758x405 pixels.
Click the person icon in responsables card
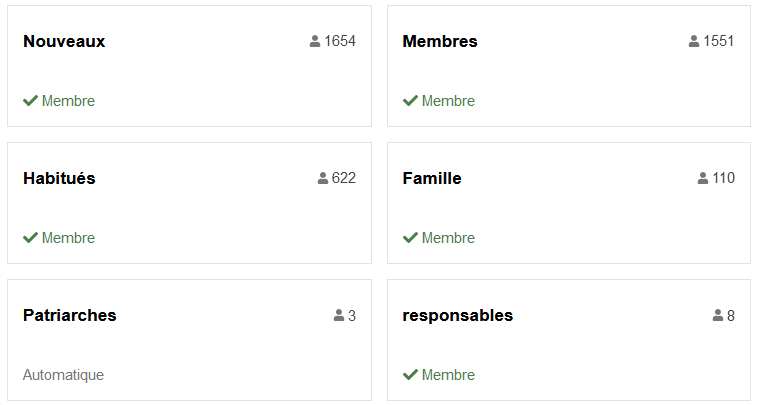tap(717, 316)
